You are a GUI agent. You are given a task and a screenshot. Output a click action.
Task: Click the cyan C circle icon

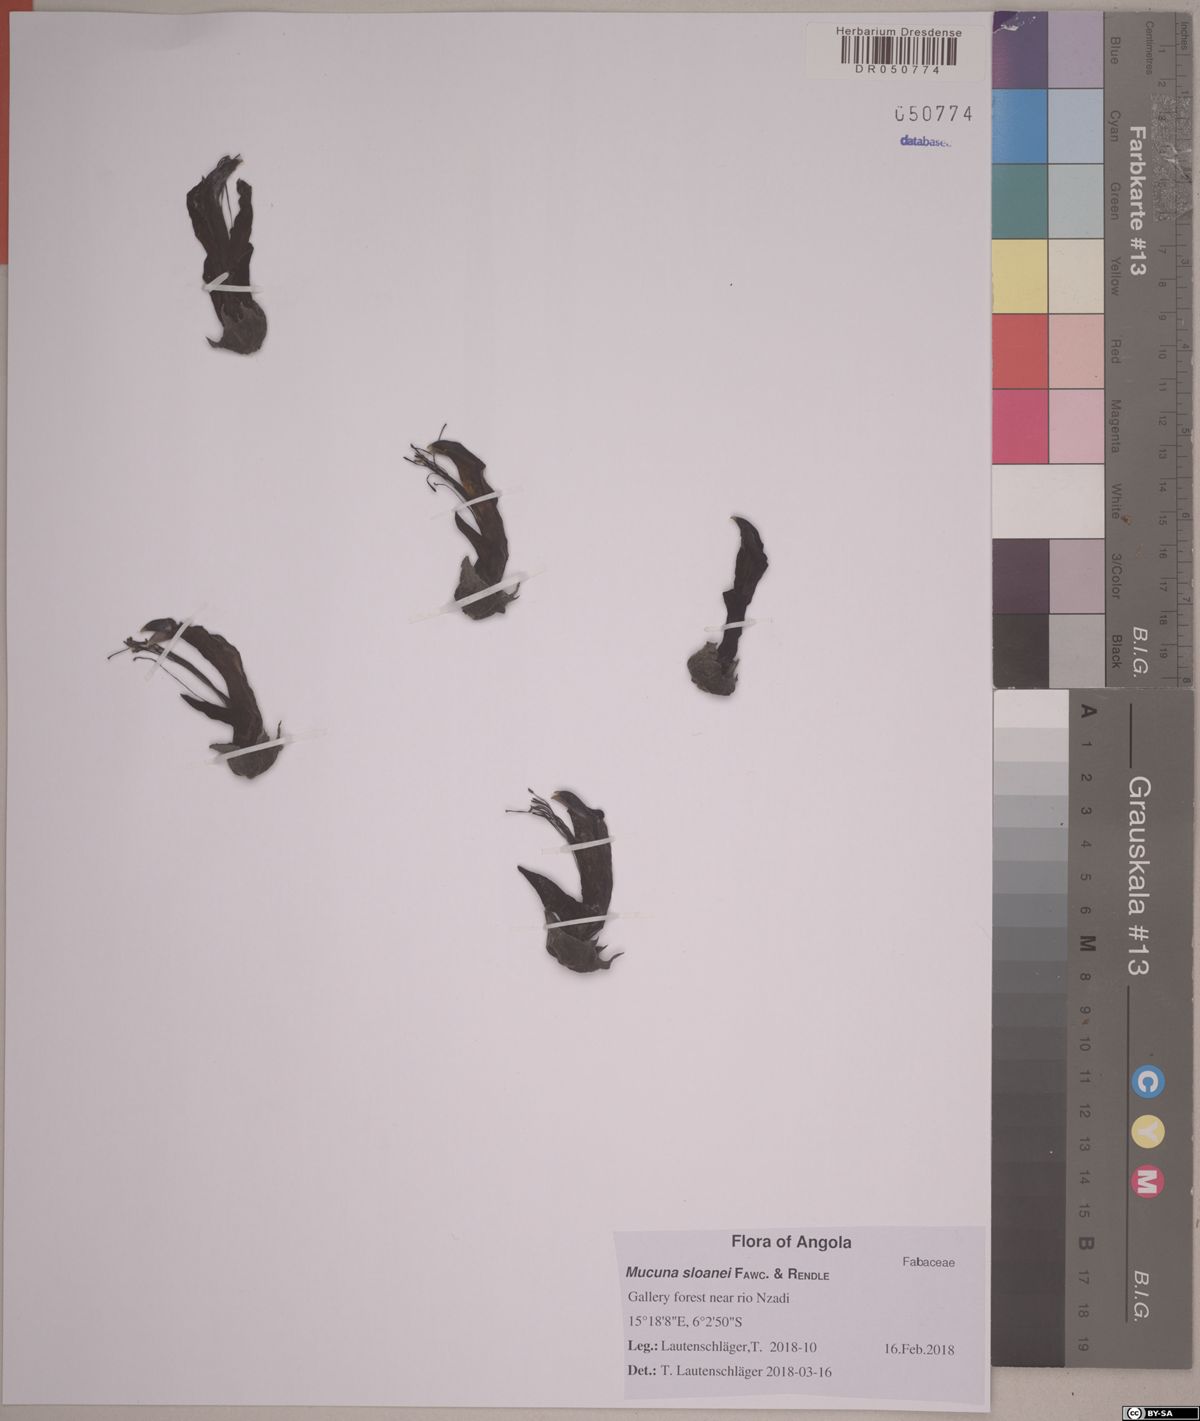1146,1081
